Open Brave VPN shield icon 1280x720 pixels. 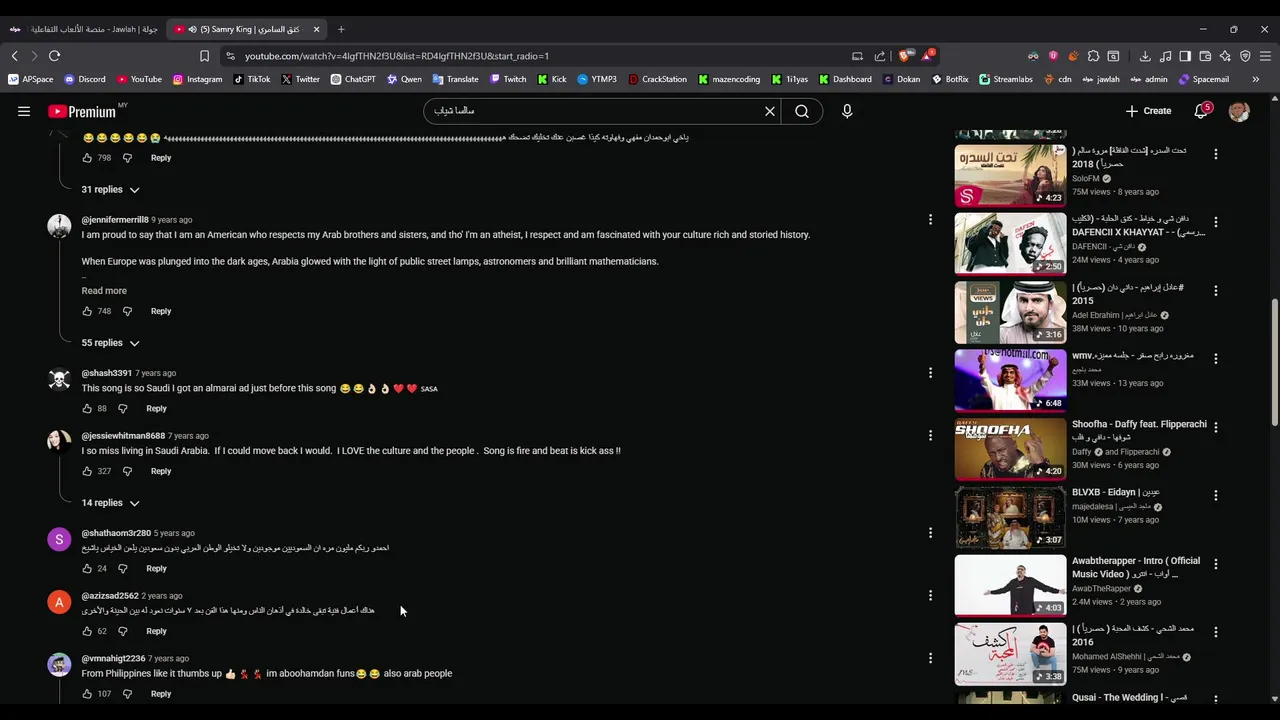[1245, 56]
